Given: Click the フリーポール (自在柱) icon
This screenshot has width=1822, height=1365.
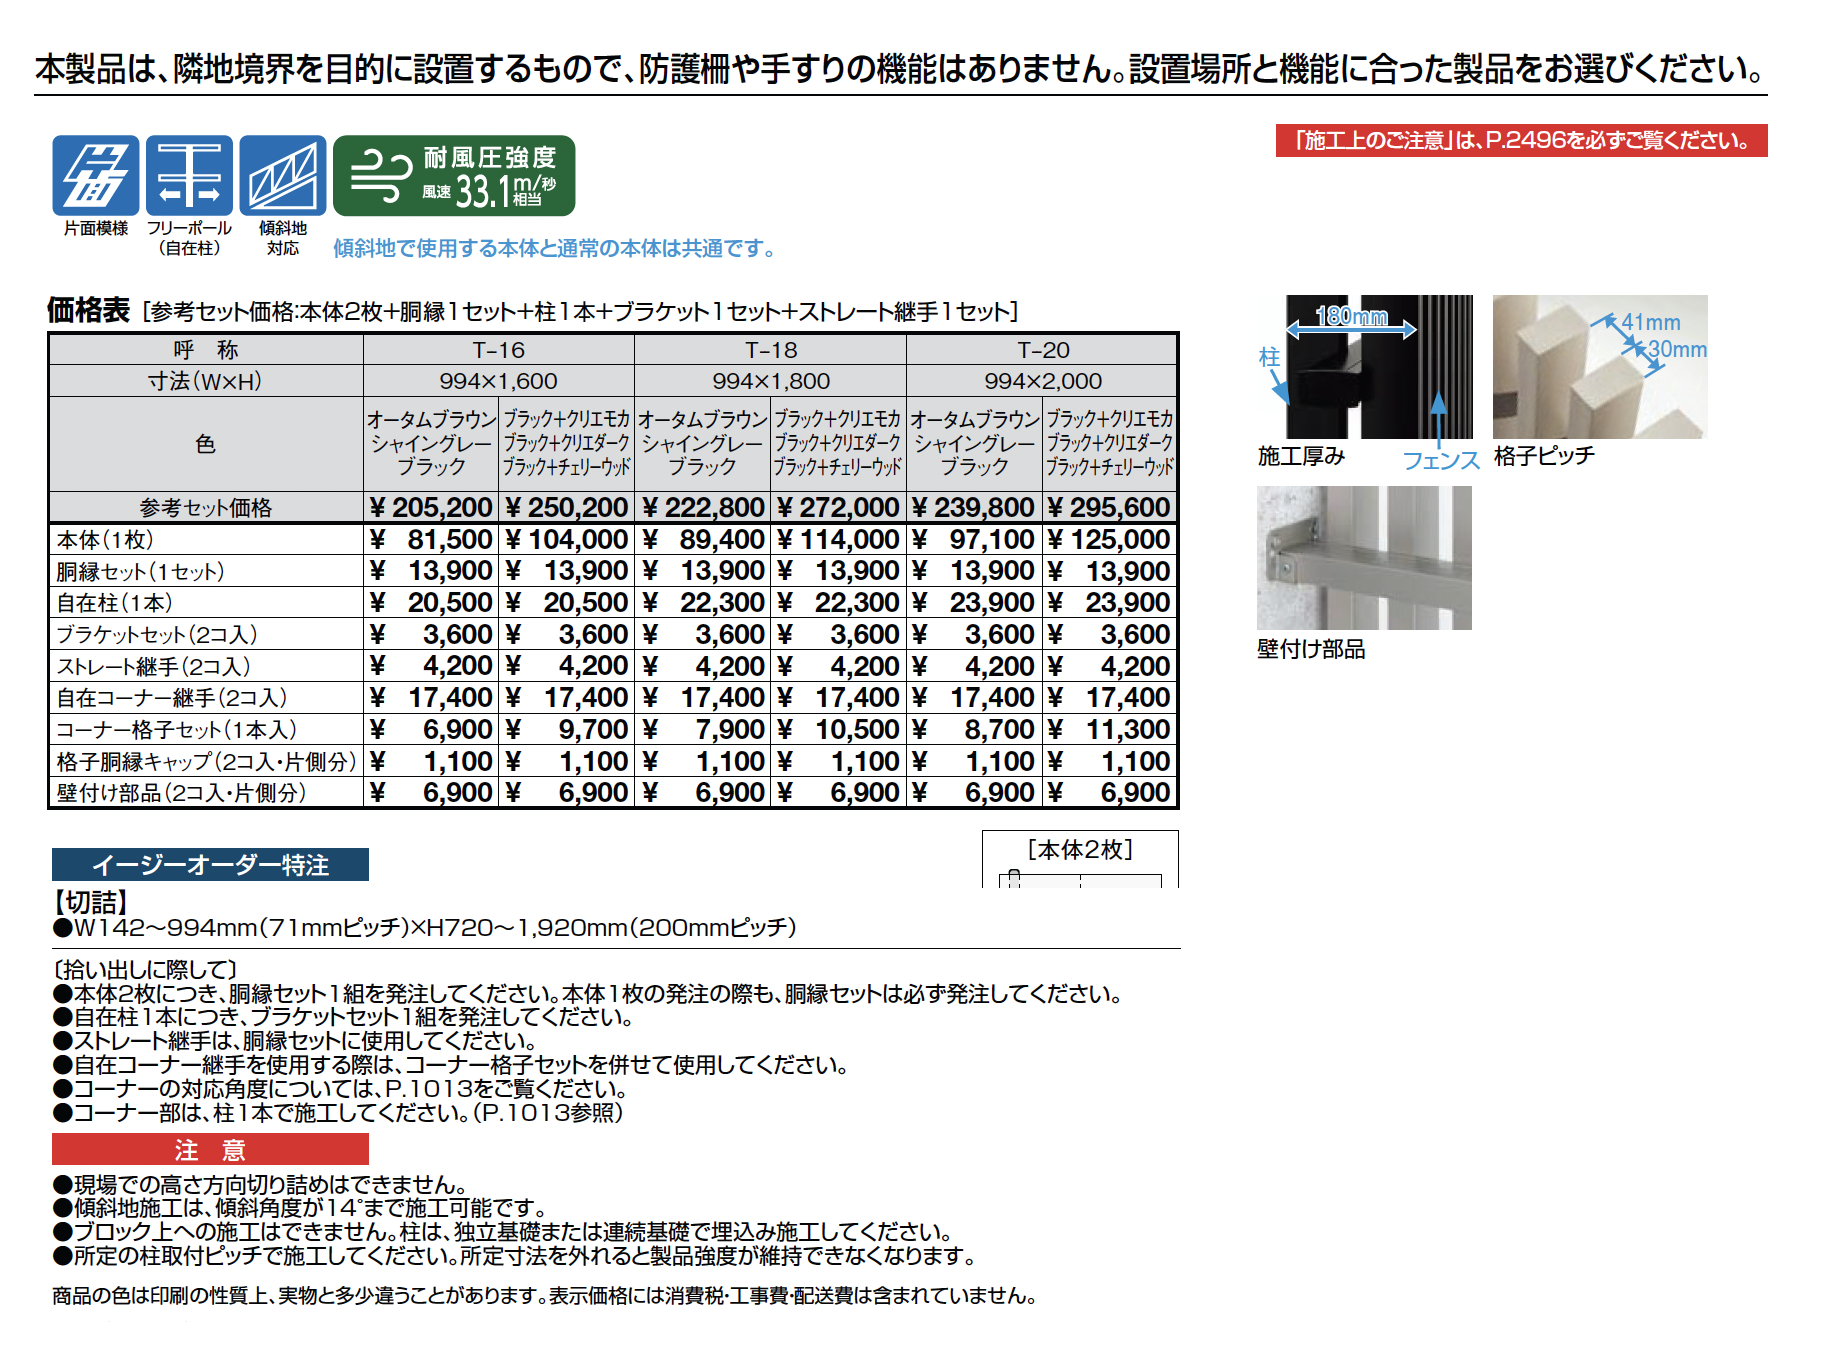Looking at the screenshot, I should 189,176.
